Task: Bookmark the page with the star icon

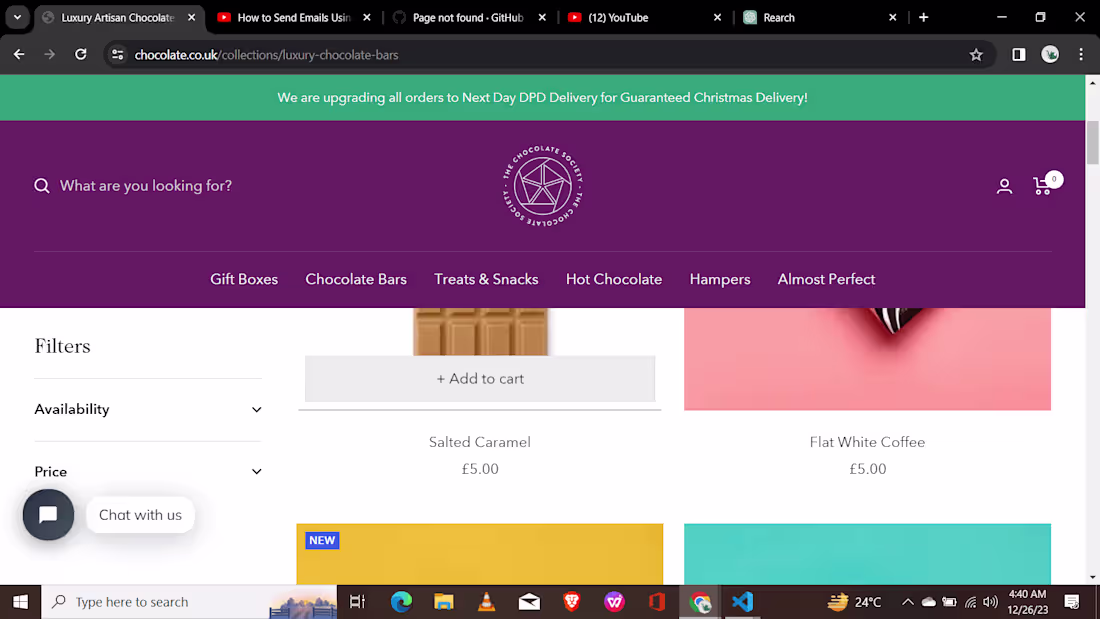Action: 975,55
